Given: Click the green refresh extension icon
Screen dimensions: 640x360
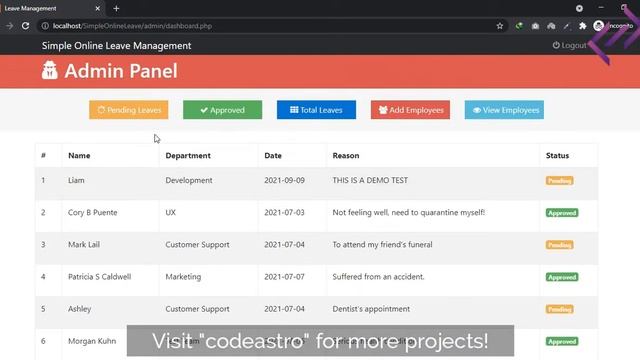Looking at the screenshot, I should 519,26.
